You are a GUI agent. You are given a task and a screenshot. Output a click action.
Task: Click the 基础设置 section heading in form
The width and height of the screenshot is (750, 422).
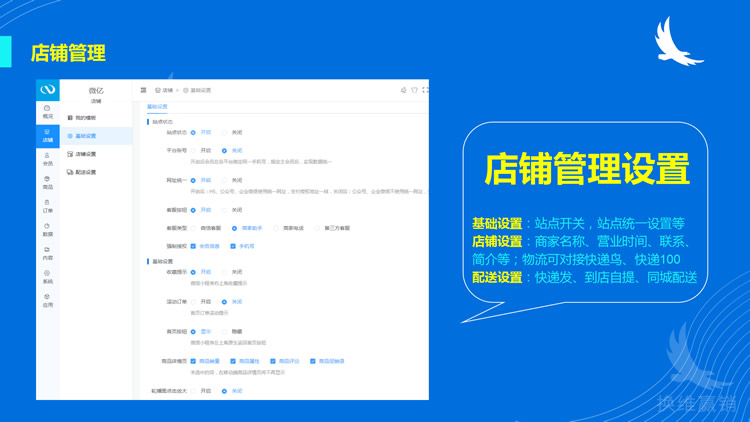(163, 262)
